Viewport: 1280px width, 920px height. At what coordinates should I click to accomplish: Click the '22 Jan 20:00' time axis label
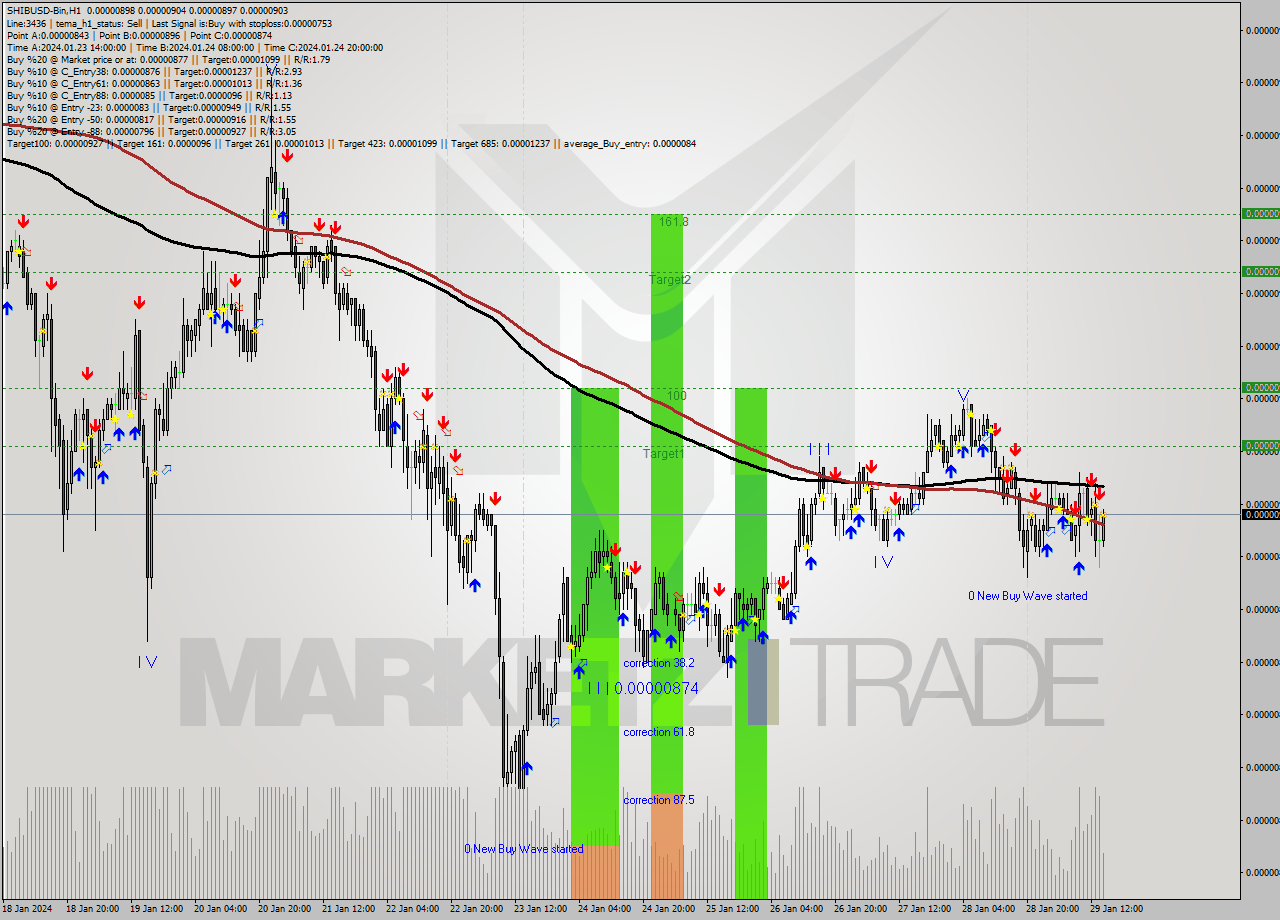pyautogui.click(x=478, y=909)
